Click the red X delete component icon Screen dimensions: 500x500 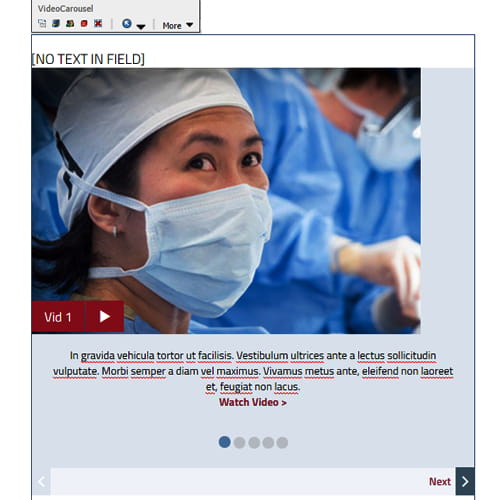98,23
